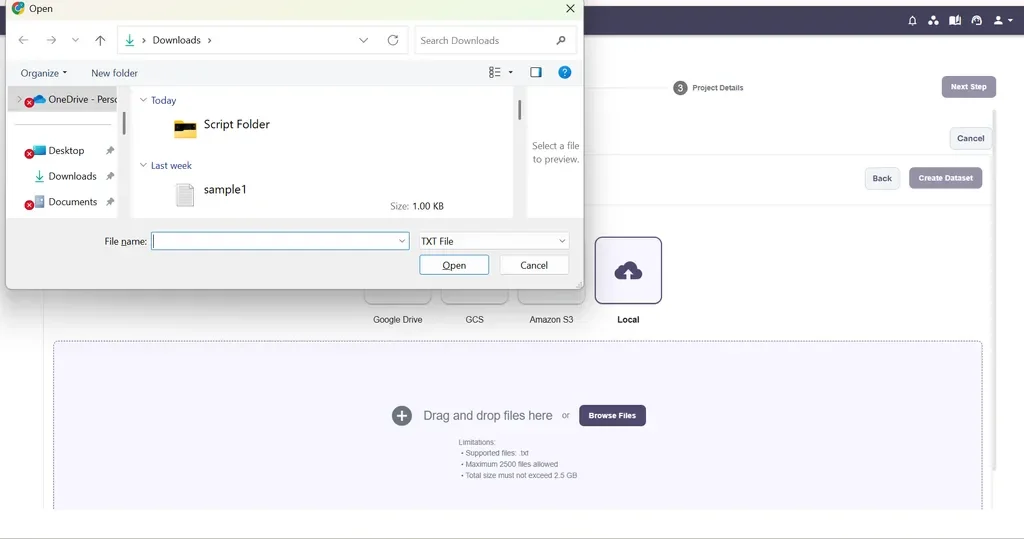
Task: Click the pin icon beside Documents
Action: (x=110, y=201)
